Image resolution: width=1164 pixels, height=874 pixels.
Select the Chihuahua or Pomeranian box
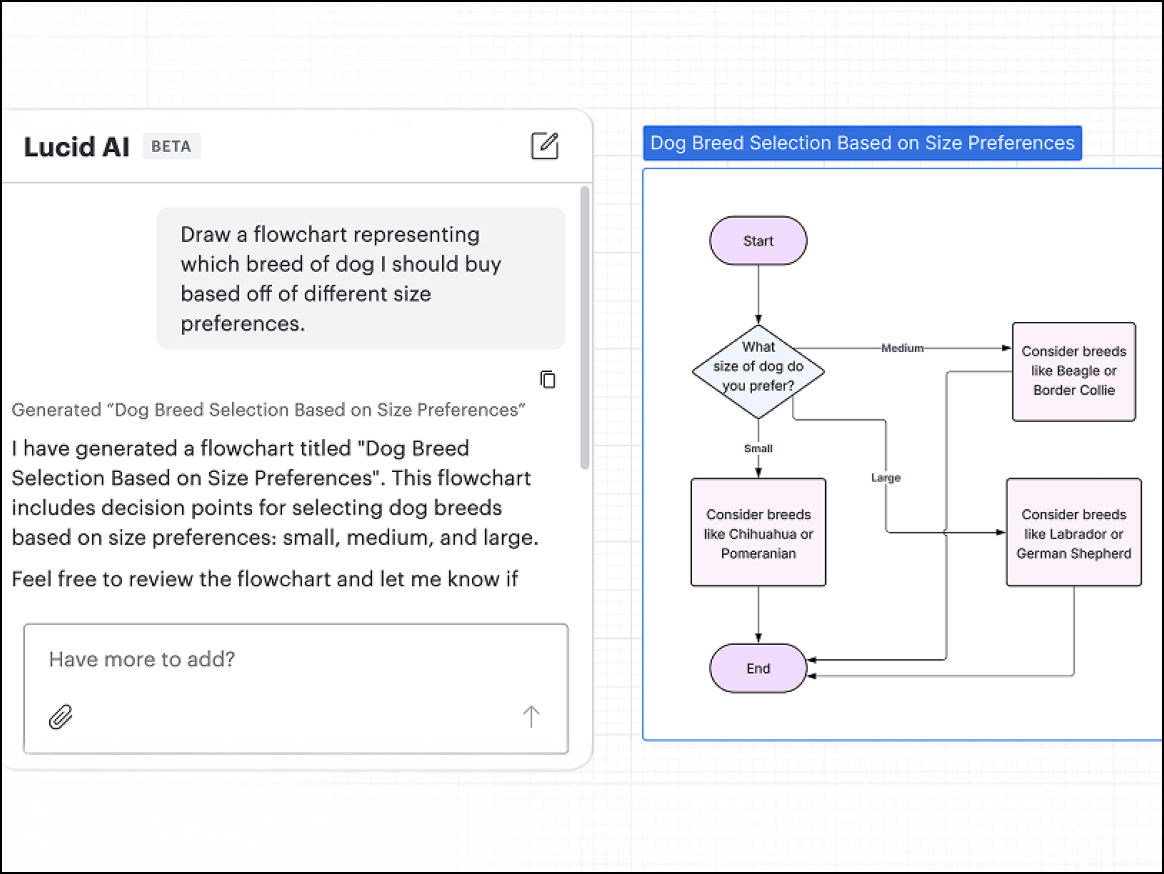coord(758,532)
